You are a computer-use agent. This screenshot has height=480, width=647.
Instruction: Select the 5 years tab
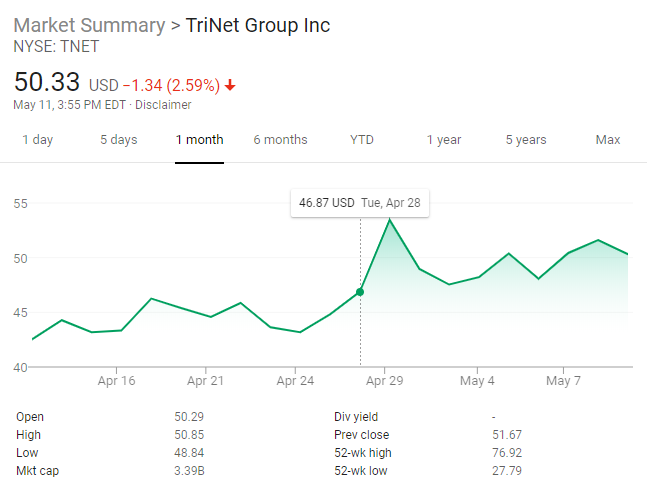click(526, 140)
